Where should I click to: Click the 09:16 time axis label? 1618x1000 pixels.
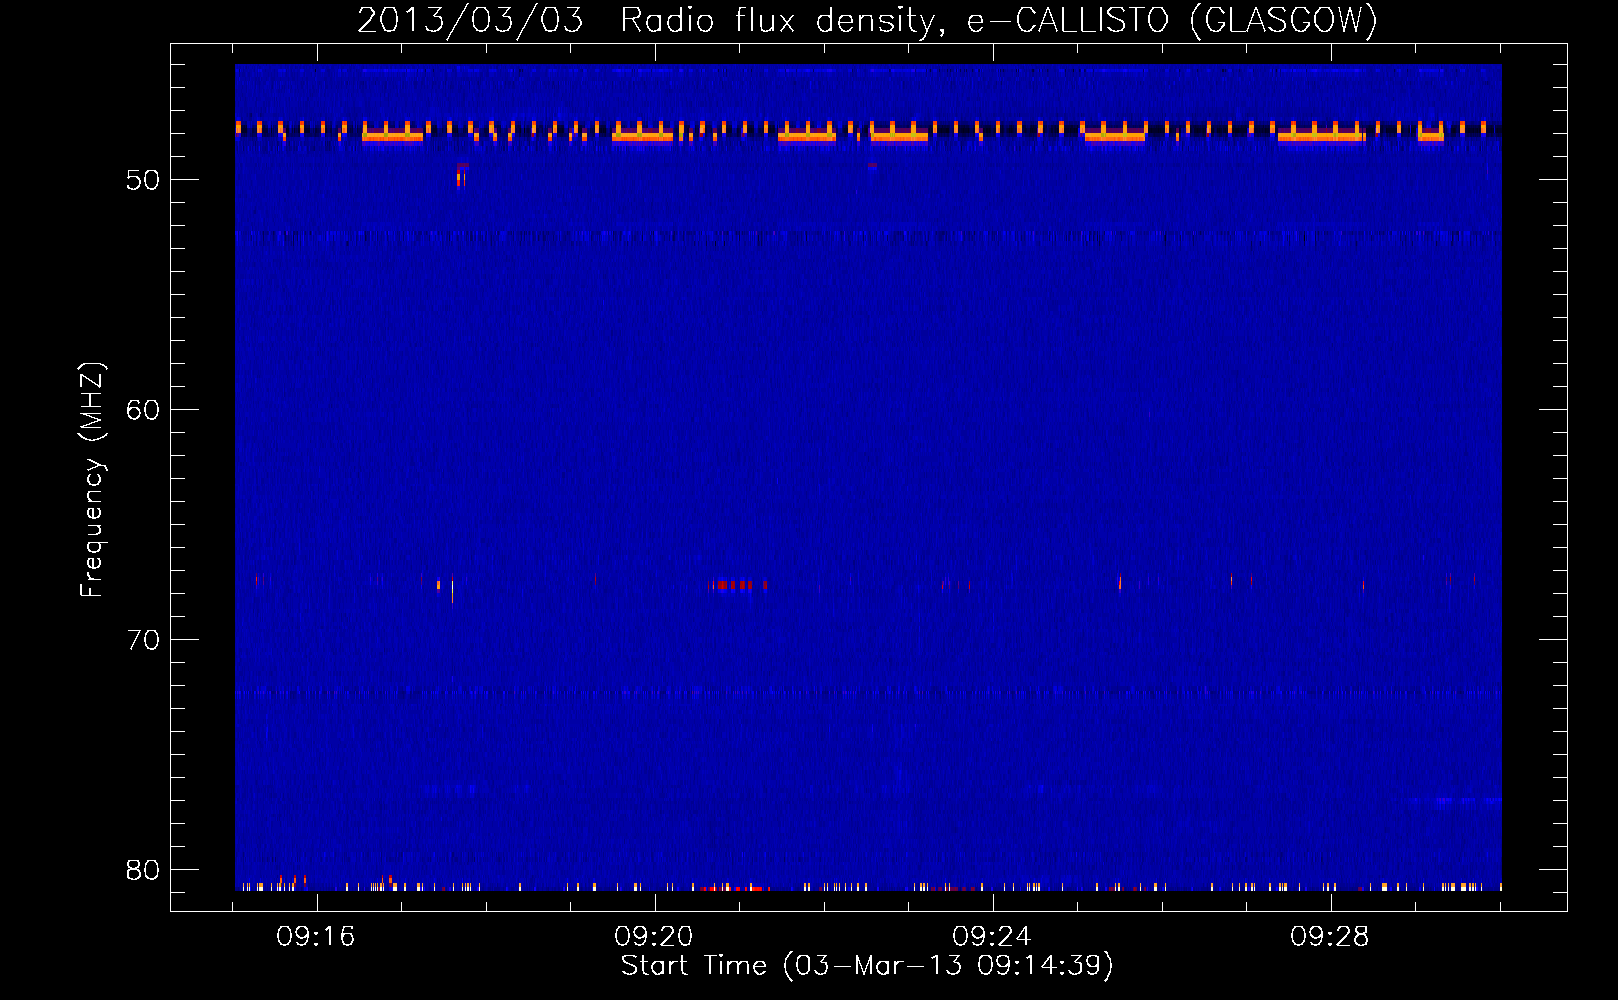coord(316,937)
